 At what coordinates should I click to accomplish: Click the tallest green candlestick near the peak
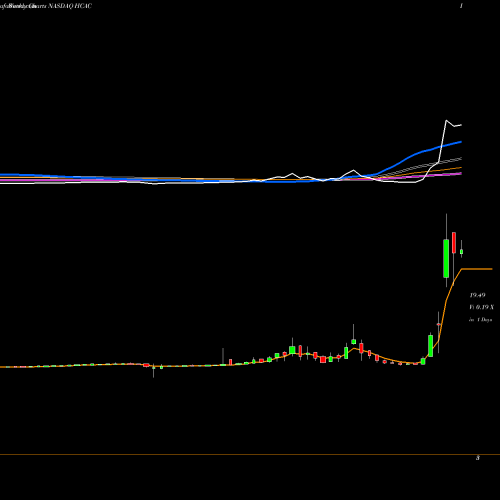(x=446, y=258)
